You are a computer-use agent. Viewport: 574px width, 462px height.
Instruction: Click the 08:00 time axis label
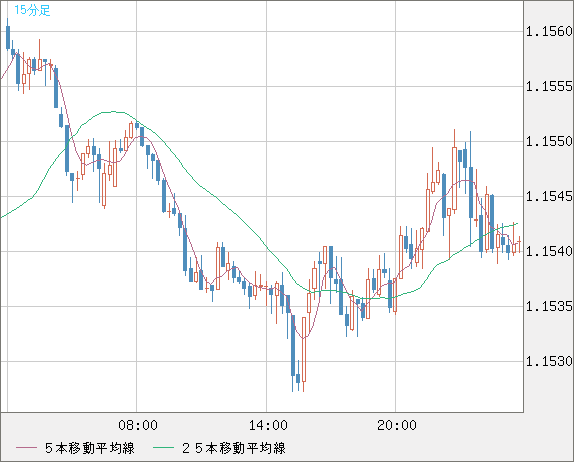pos(138,425)
